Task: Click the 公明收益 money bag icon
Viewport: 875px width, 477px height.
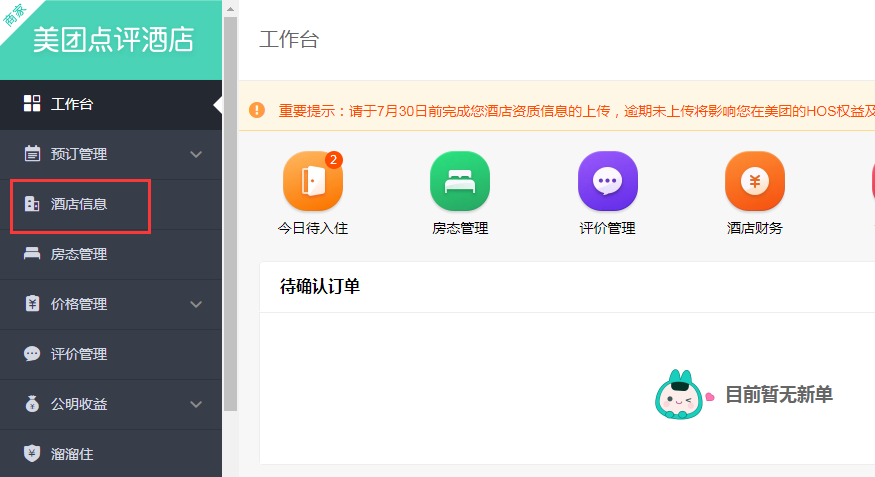Action: (32, 403)
